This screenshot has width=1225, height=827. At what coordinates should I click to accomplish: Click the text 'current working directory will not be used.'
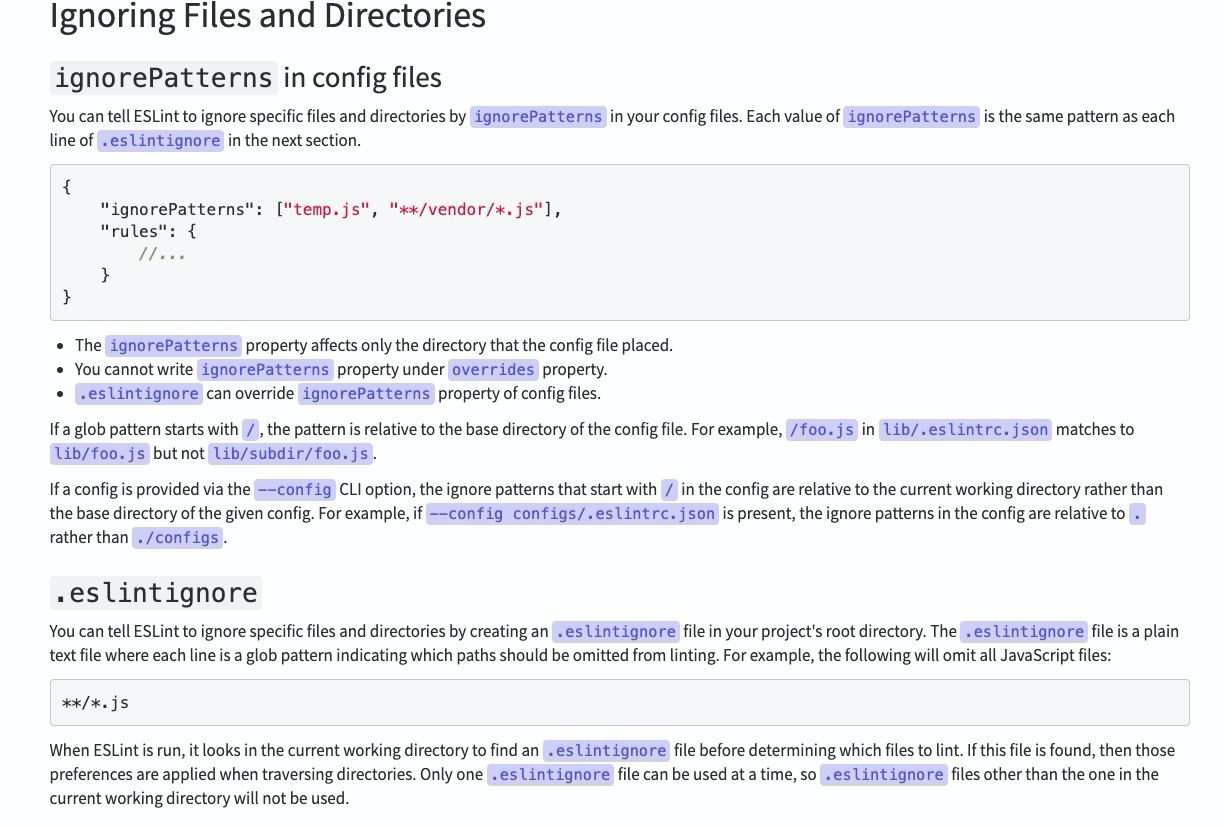pyautogui.click(x=199, y=798)
